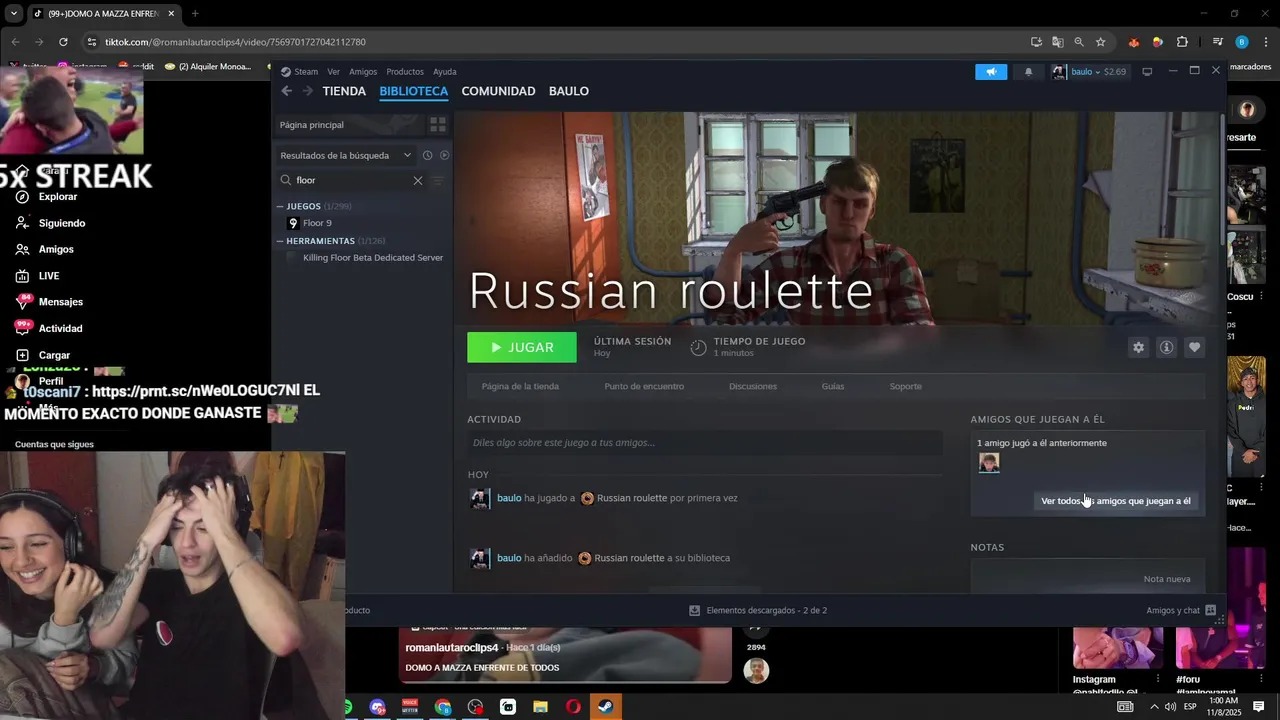Open Opera from the taskbar
The image size is (1280, 720).
pos(573,707)
